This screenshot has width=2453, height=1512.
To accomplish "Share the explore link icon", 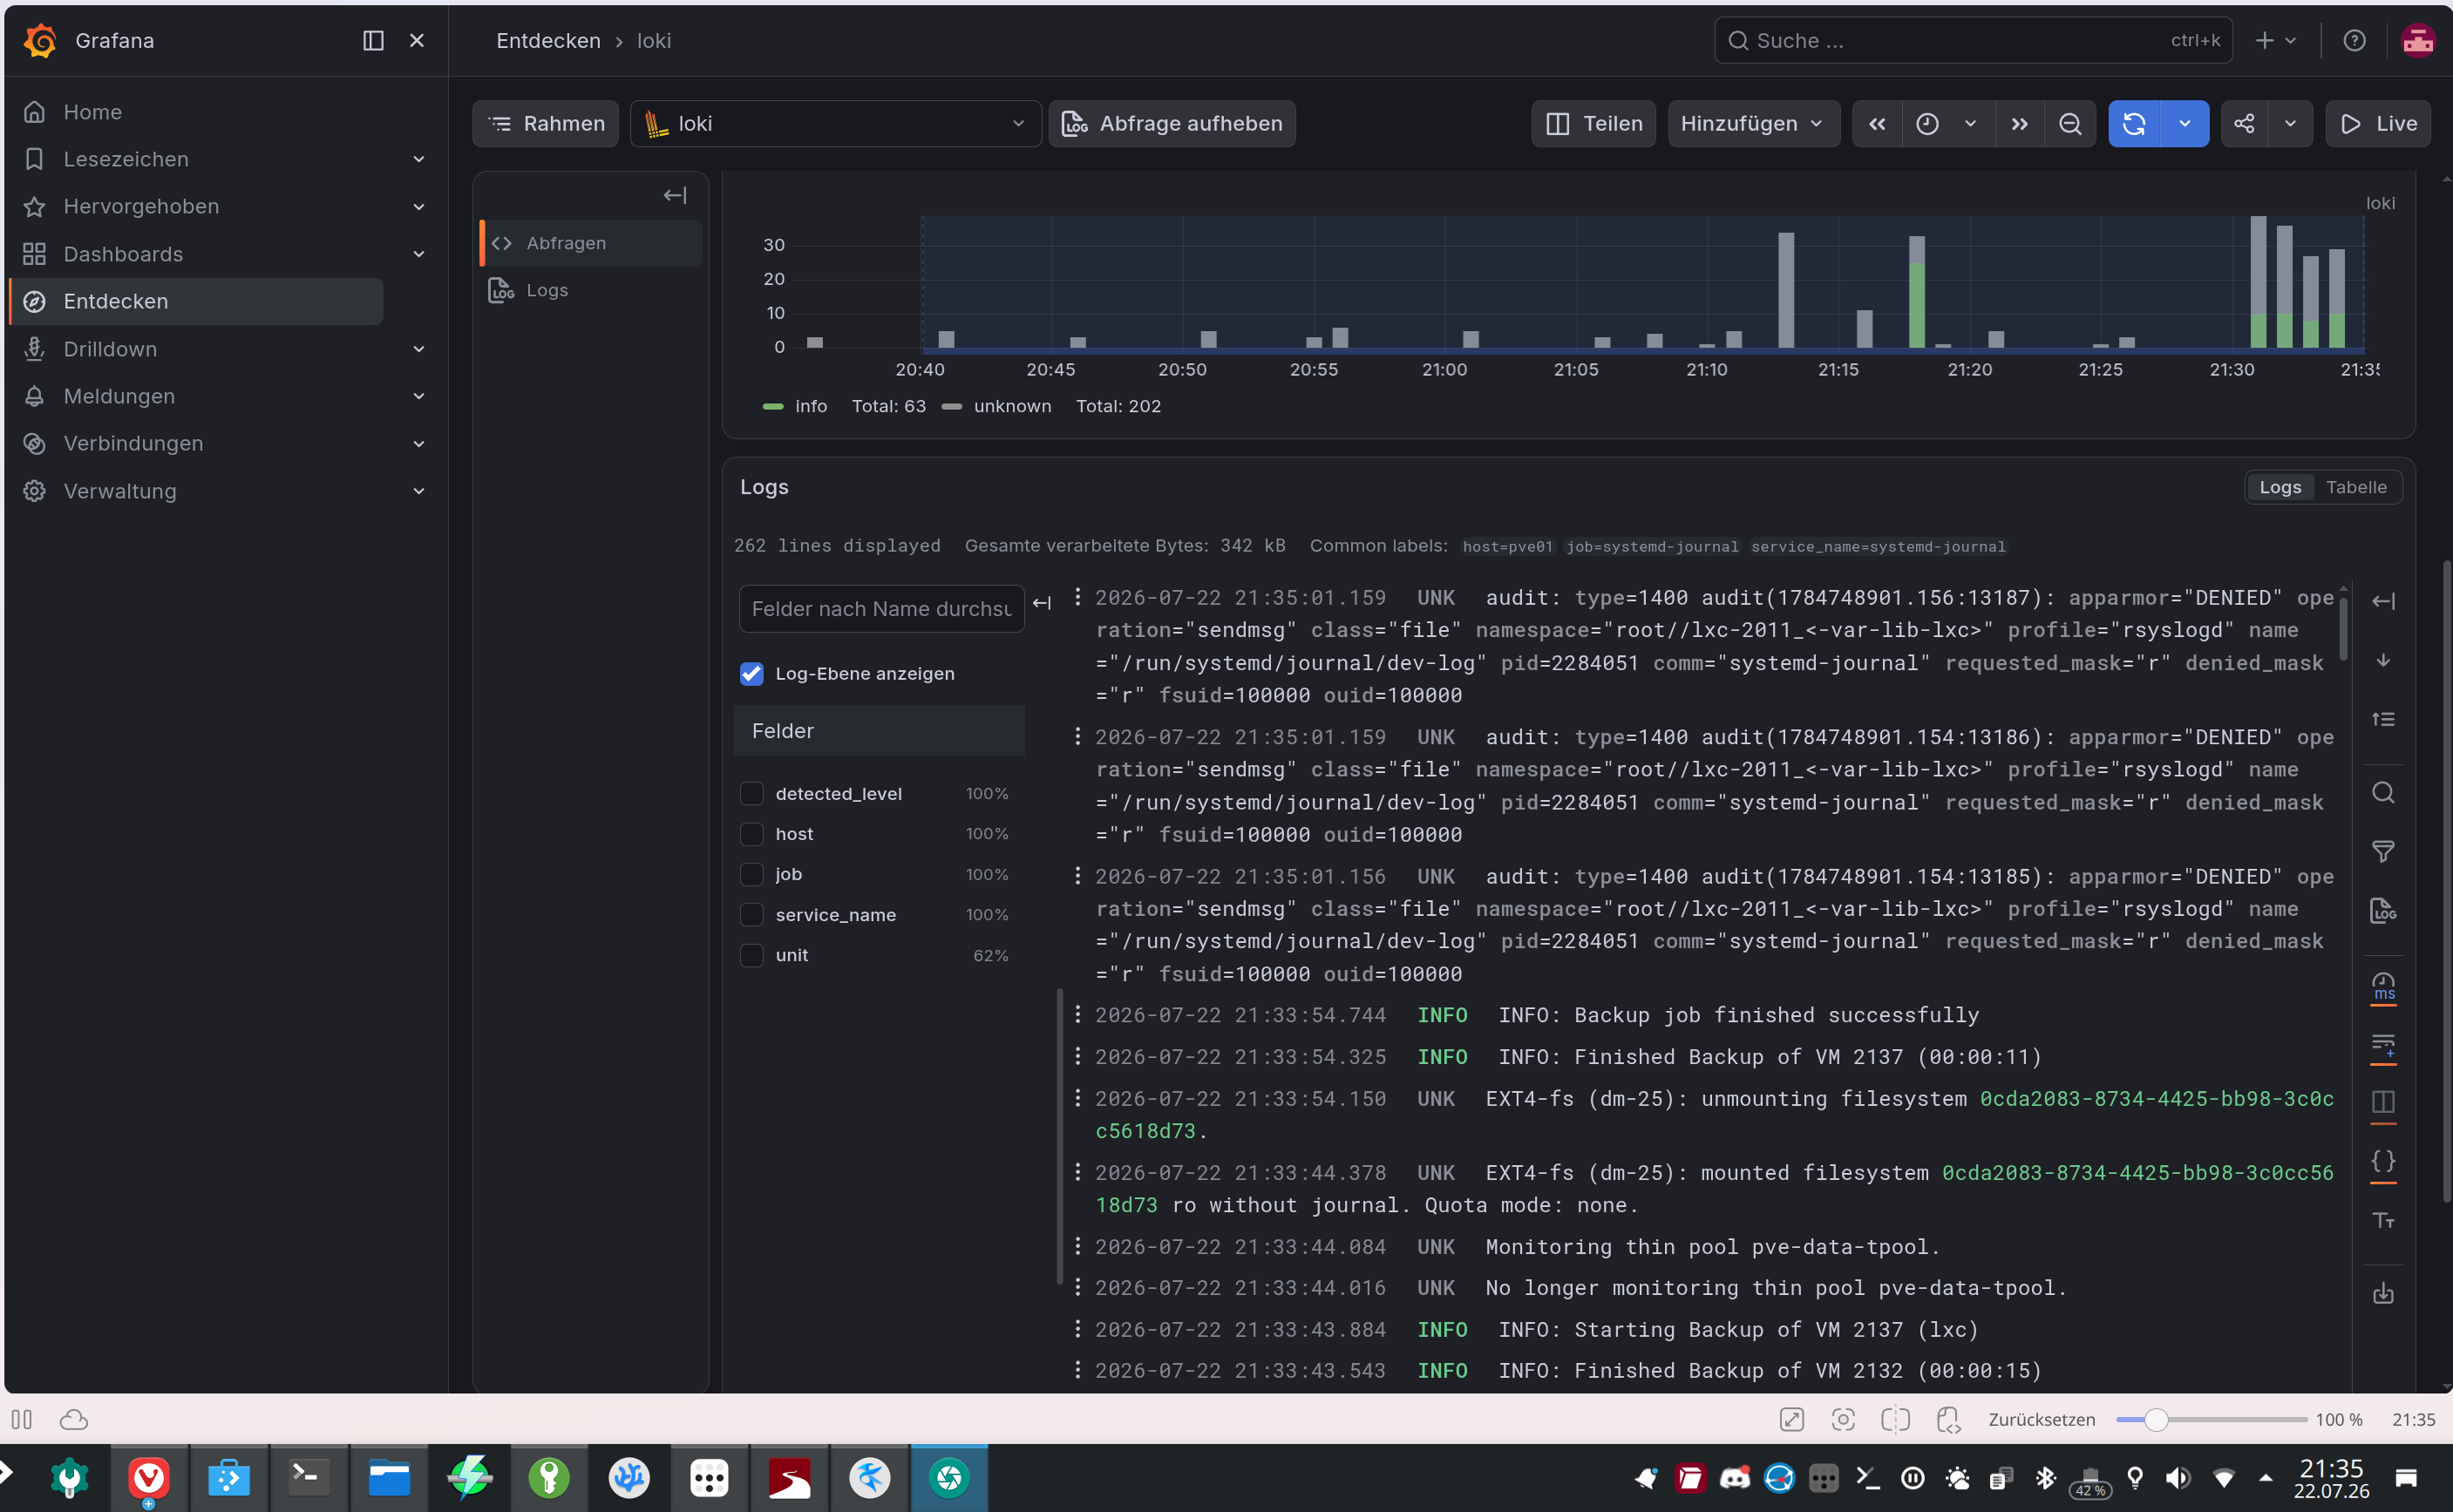I will click(x=2244, y=124).
